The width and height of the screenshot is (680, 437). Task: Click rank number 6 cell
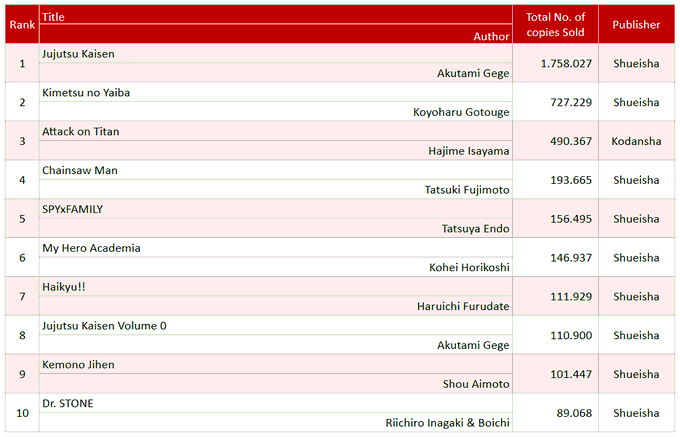point(22,258)
